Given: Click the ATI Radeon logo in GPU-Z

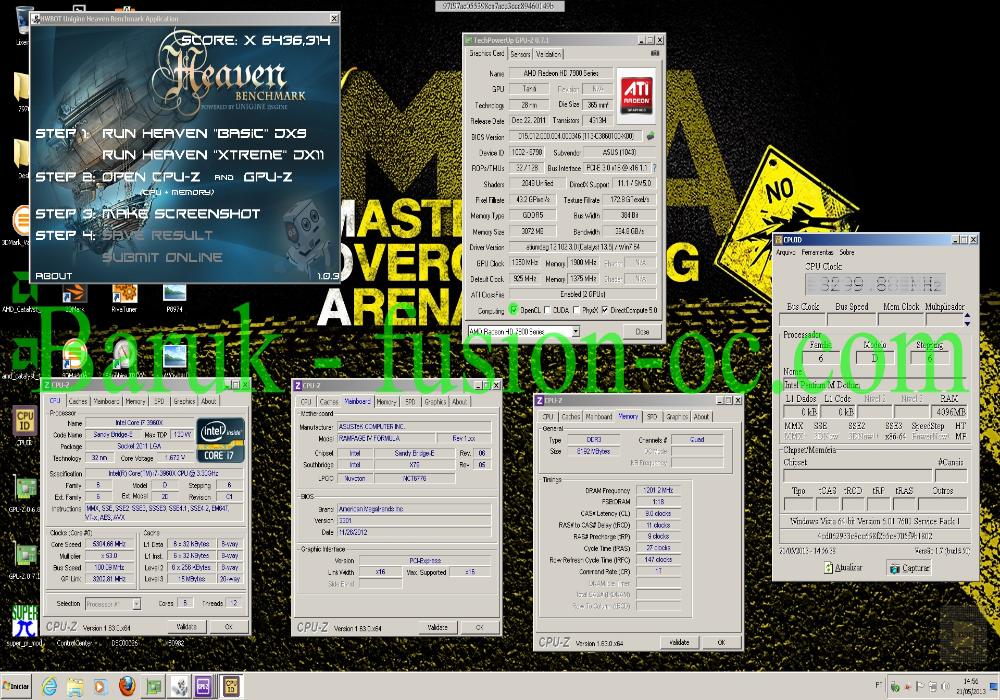Looking at the screenshot, I should pos(636,94).
